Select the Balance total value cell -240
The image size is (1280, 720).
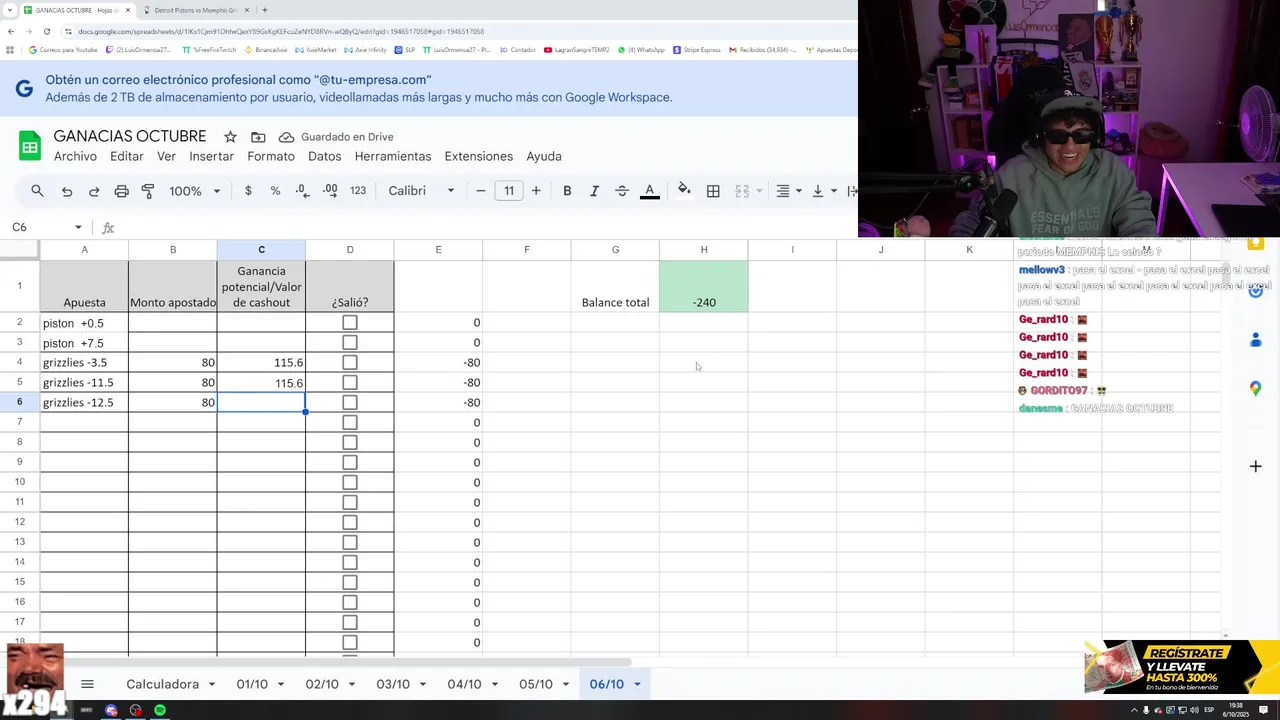pos(704,287)
